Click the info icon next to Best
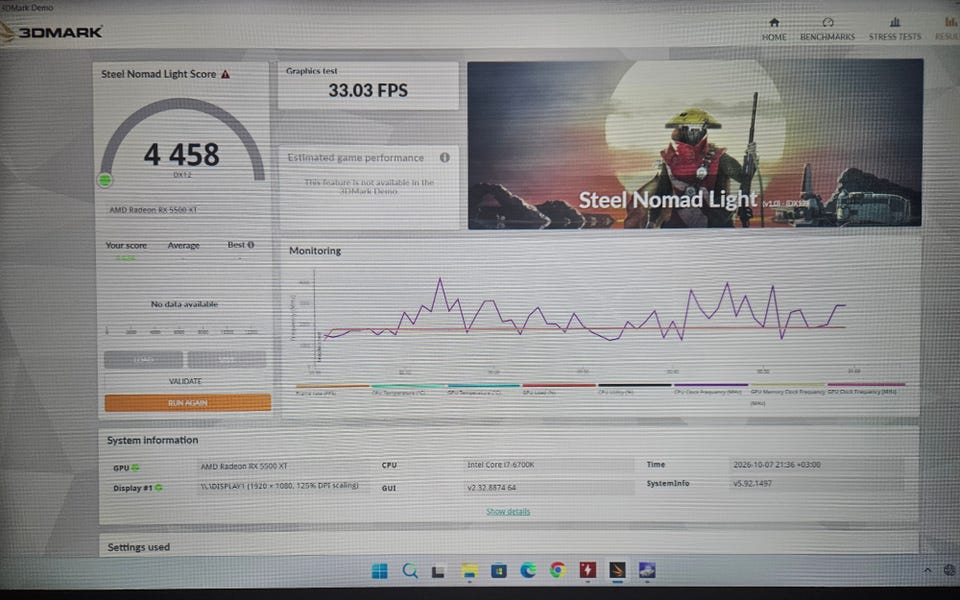Viewport: 960px width, 600px height. [x=250, y=245]
